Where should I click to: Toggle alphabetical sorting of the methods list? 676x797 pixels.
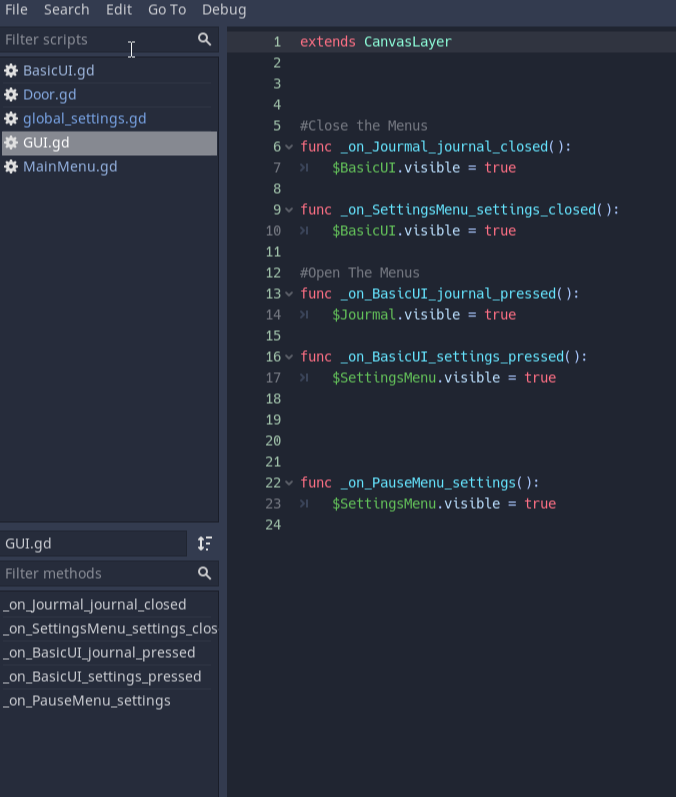tap(204, 543)
